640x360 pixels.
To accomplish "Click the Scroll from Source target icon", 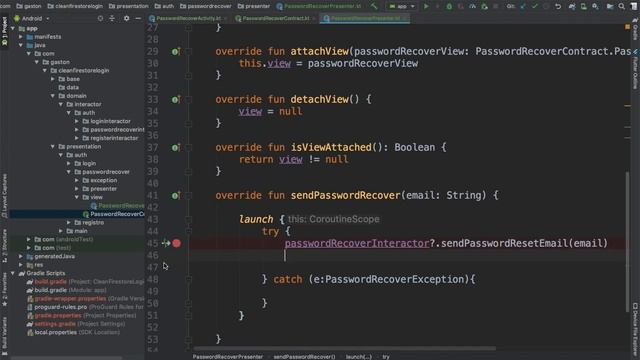I will [100, 18].
